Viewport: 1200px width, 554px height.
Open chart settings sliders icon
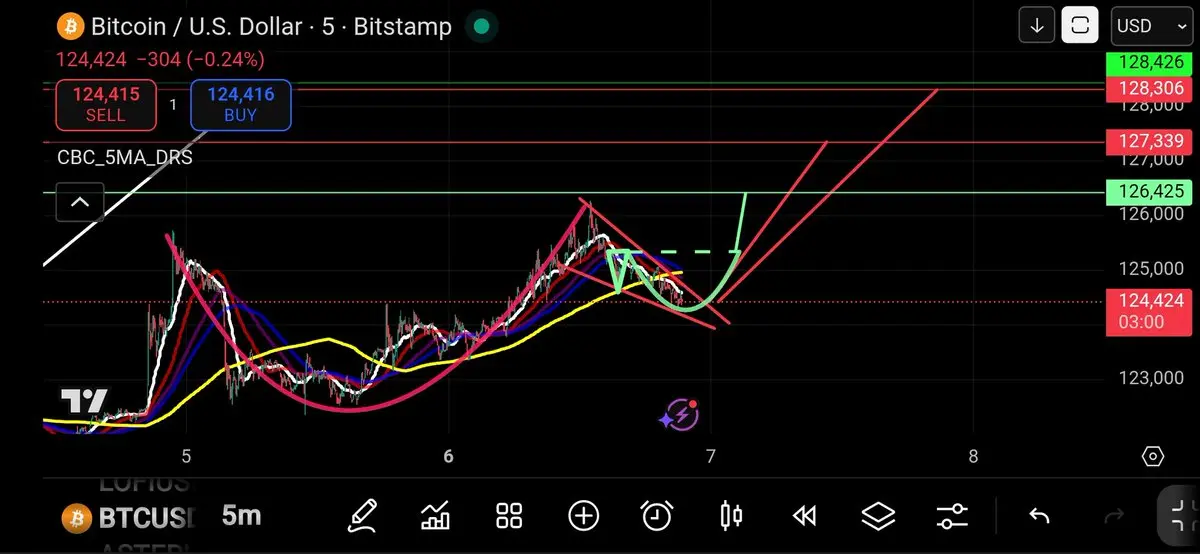(x=952, y=516)
